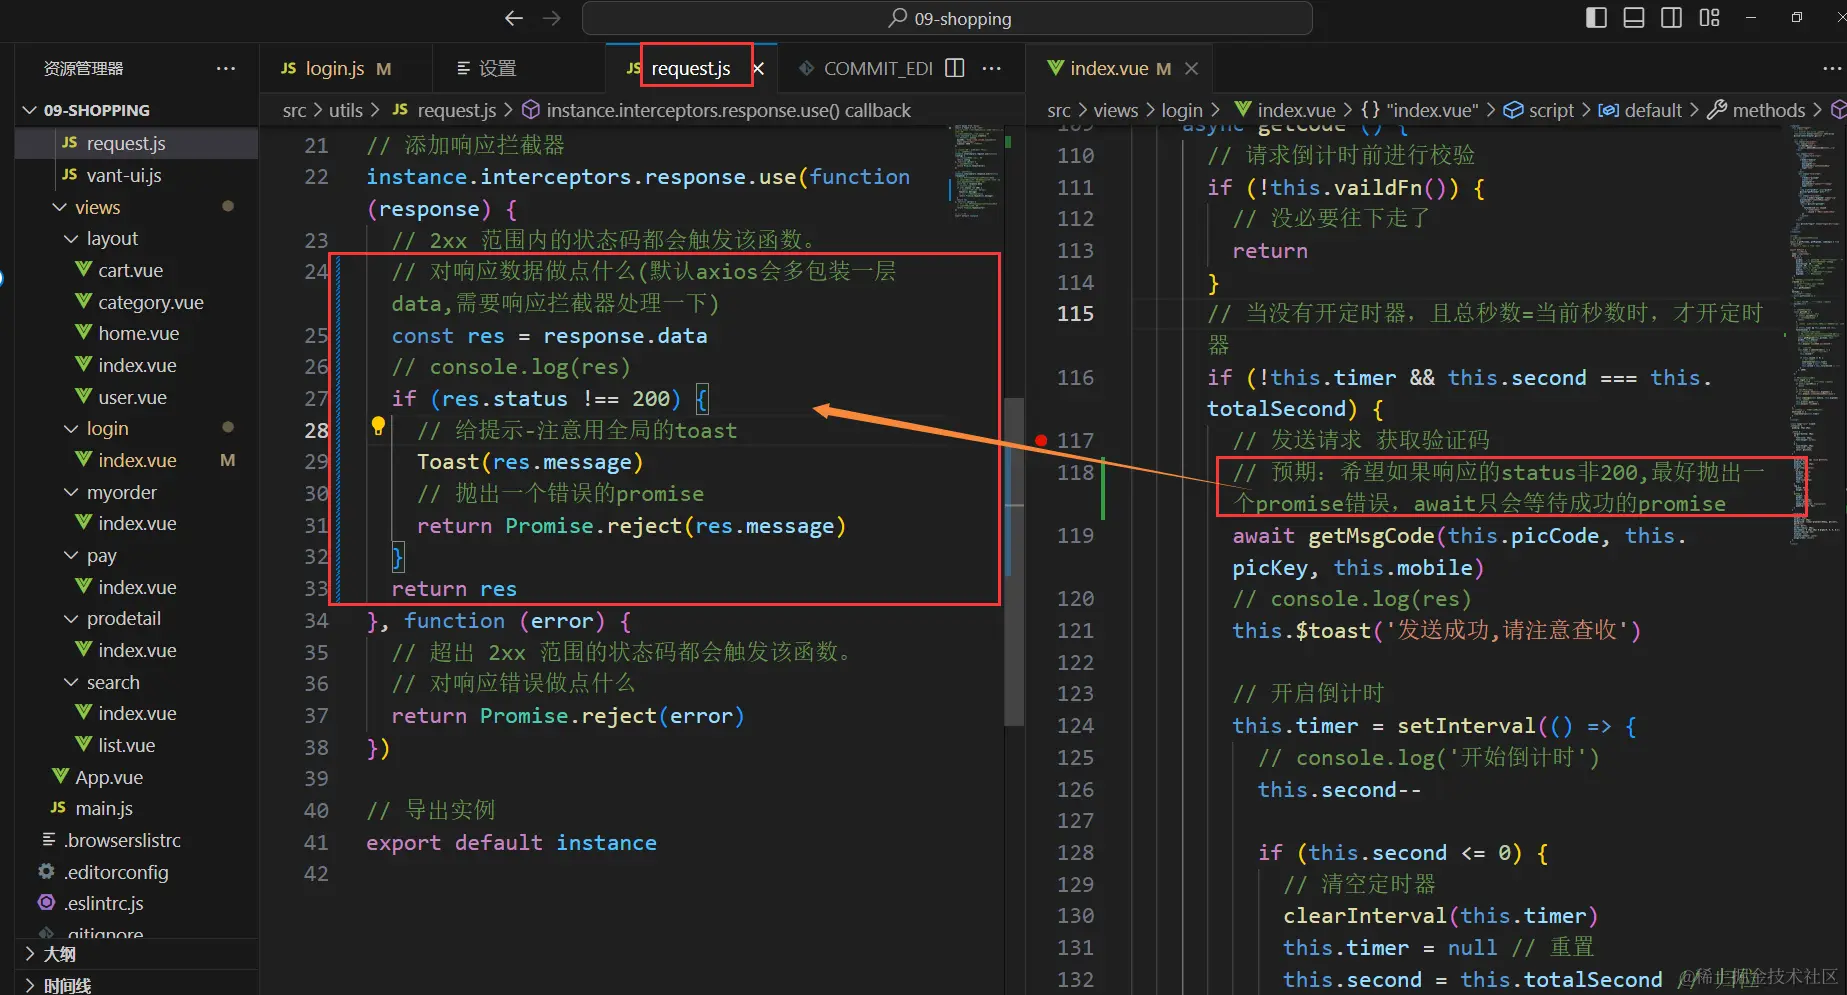Switch to COMMIT_EDITMSG tab
This screenshot has width=1847, height=995.
click(x=866, y=68)
